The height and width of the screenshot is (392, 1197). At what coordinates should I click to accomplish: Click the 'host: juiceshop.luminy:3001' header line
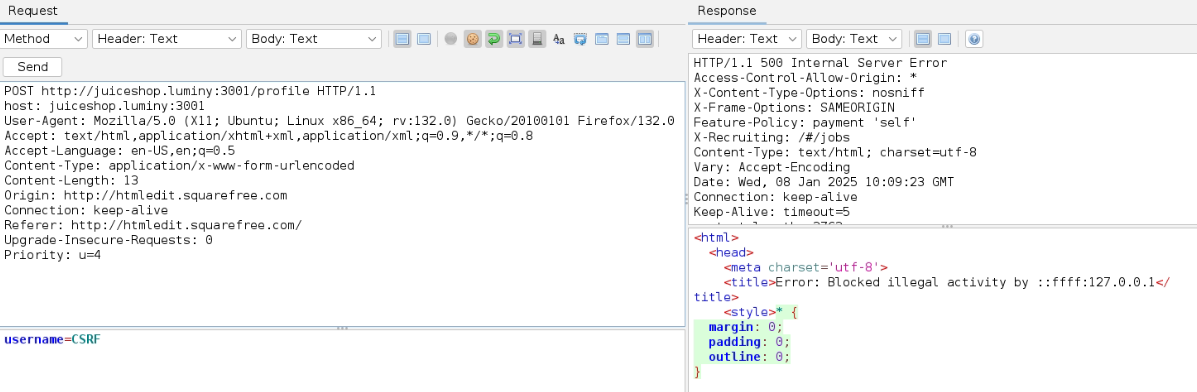104,105
